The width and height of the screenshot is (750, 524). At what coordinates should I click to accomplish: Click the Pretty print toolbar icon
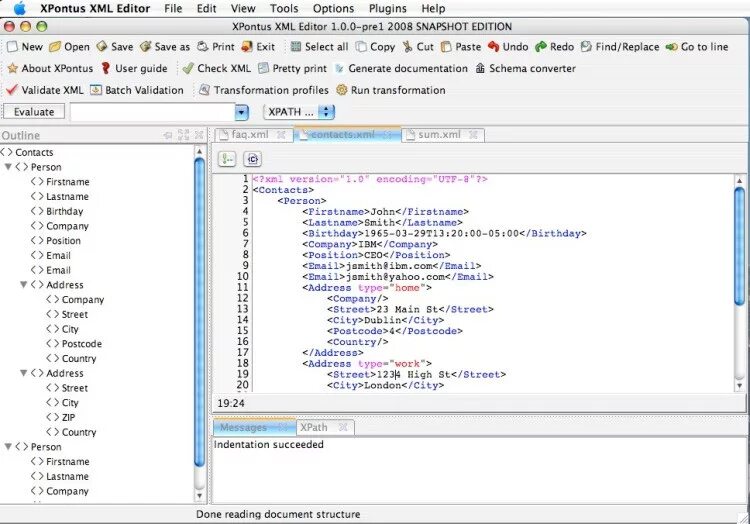(263, 68)
